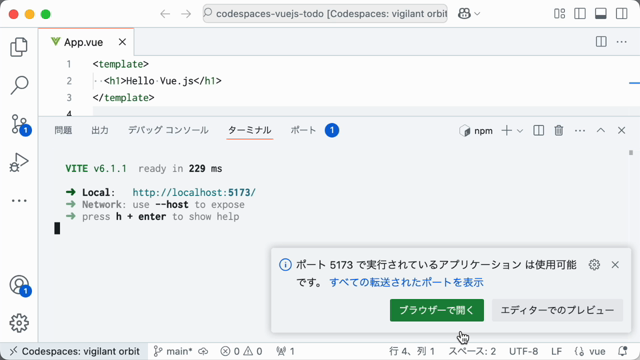
Task: Open the Customize Layout control
Action: (x=560, y=14)
